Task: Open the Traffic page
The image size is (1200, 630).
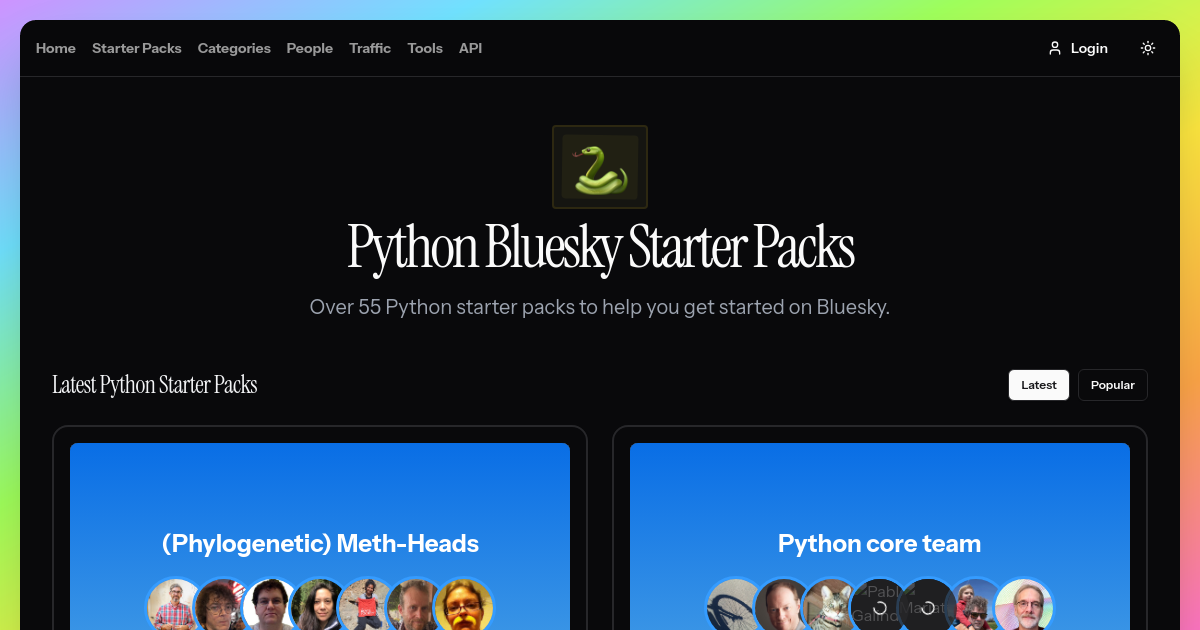Action: coord(370,47)
